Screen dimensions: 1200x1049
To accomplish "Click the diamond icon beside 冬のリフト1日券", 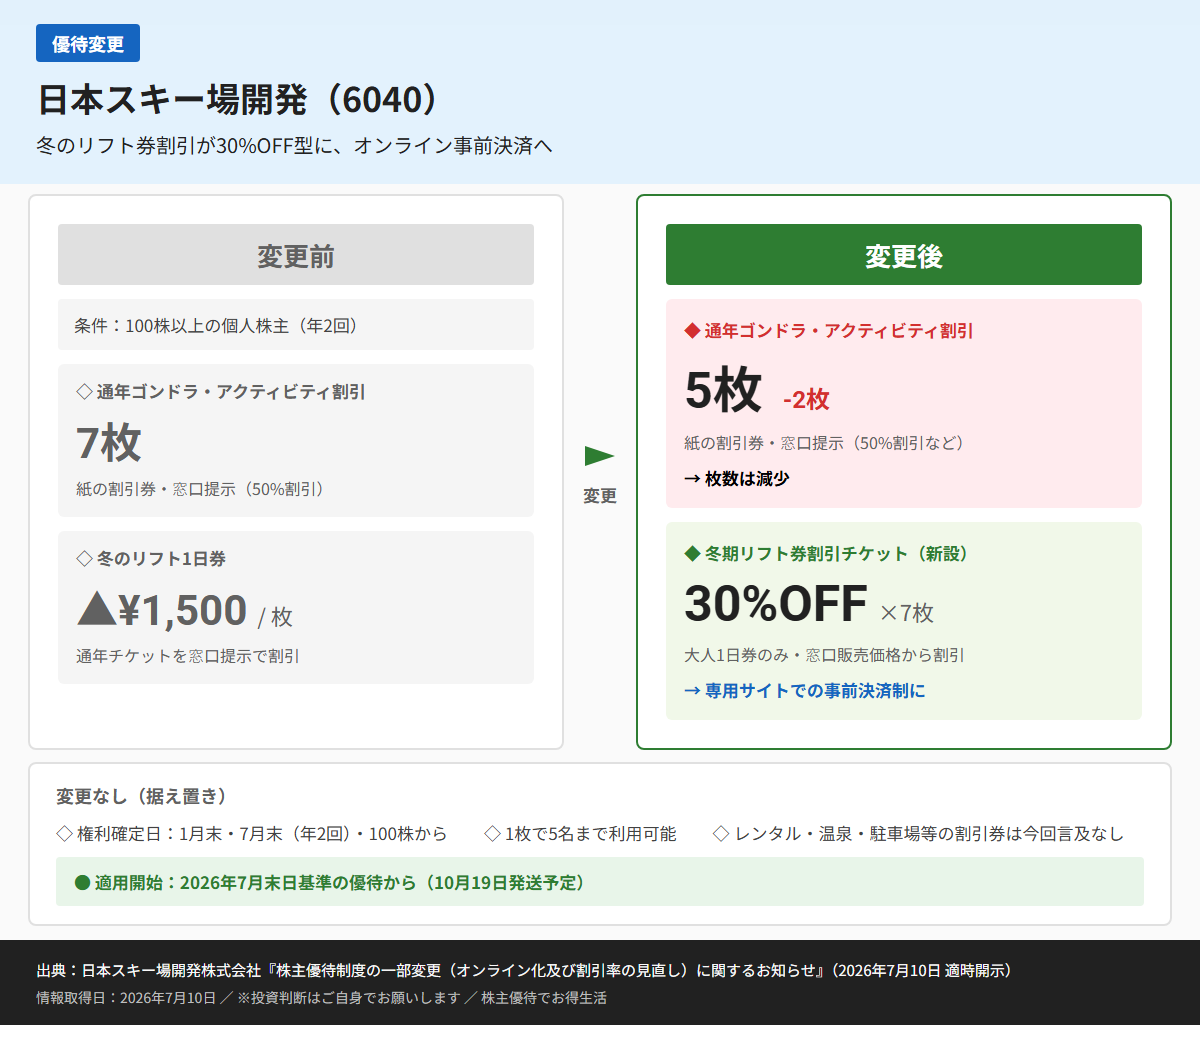I will [x=84, y=559].
